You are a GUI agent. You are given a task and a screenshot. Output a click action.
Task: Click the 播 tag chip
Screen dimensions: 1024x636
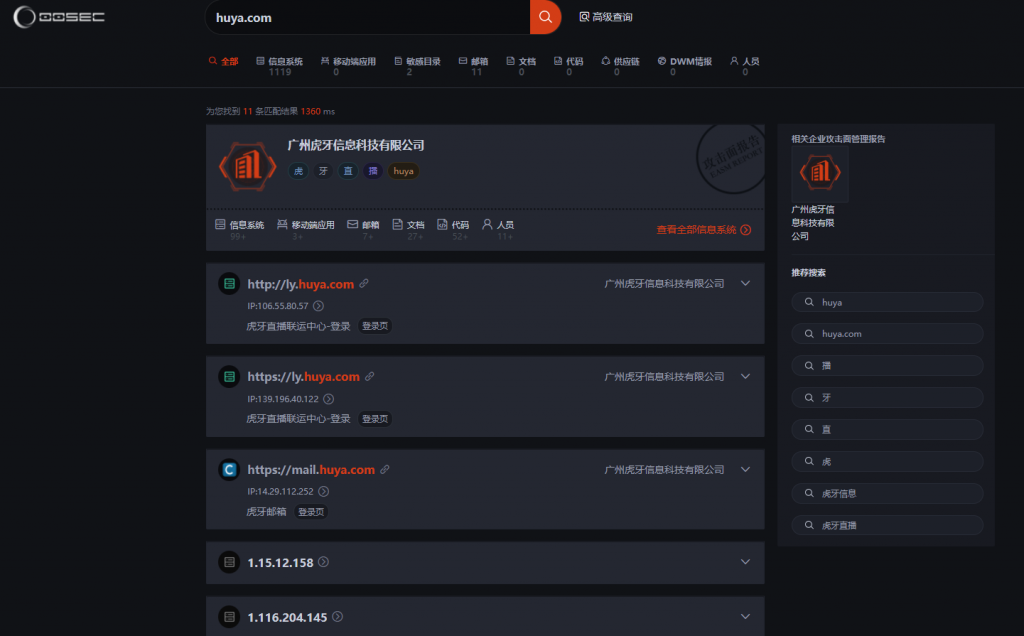tap(373, 171)
